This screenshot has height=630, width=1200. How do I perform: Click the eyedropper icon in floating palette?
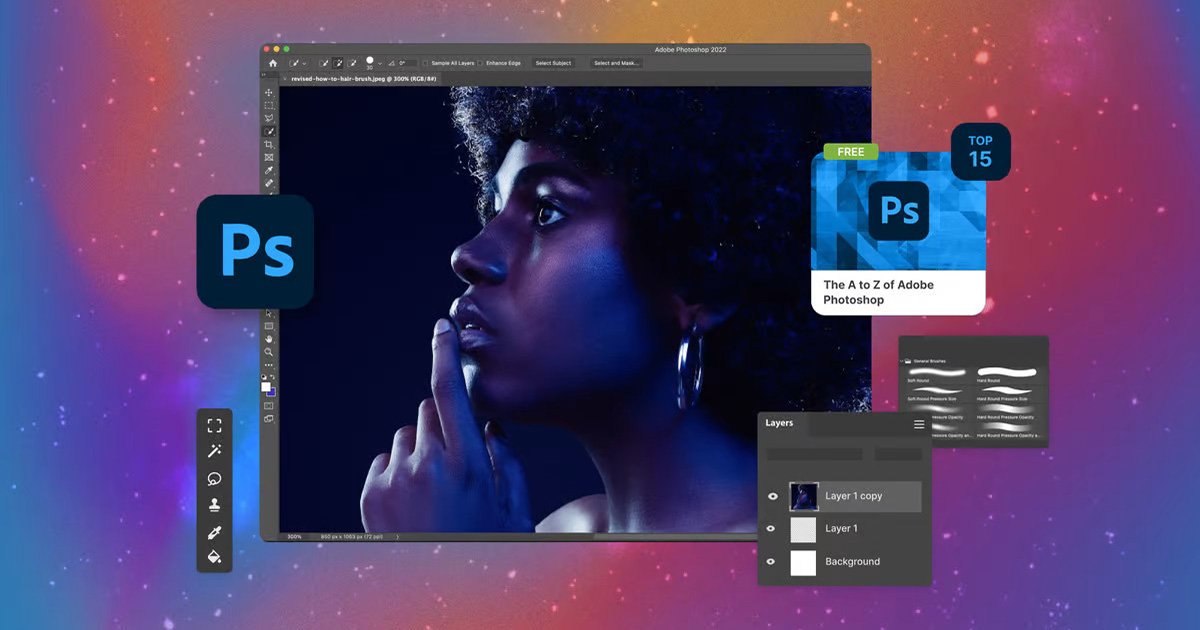point(214,531)
